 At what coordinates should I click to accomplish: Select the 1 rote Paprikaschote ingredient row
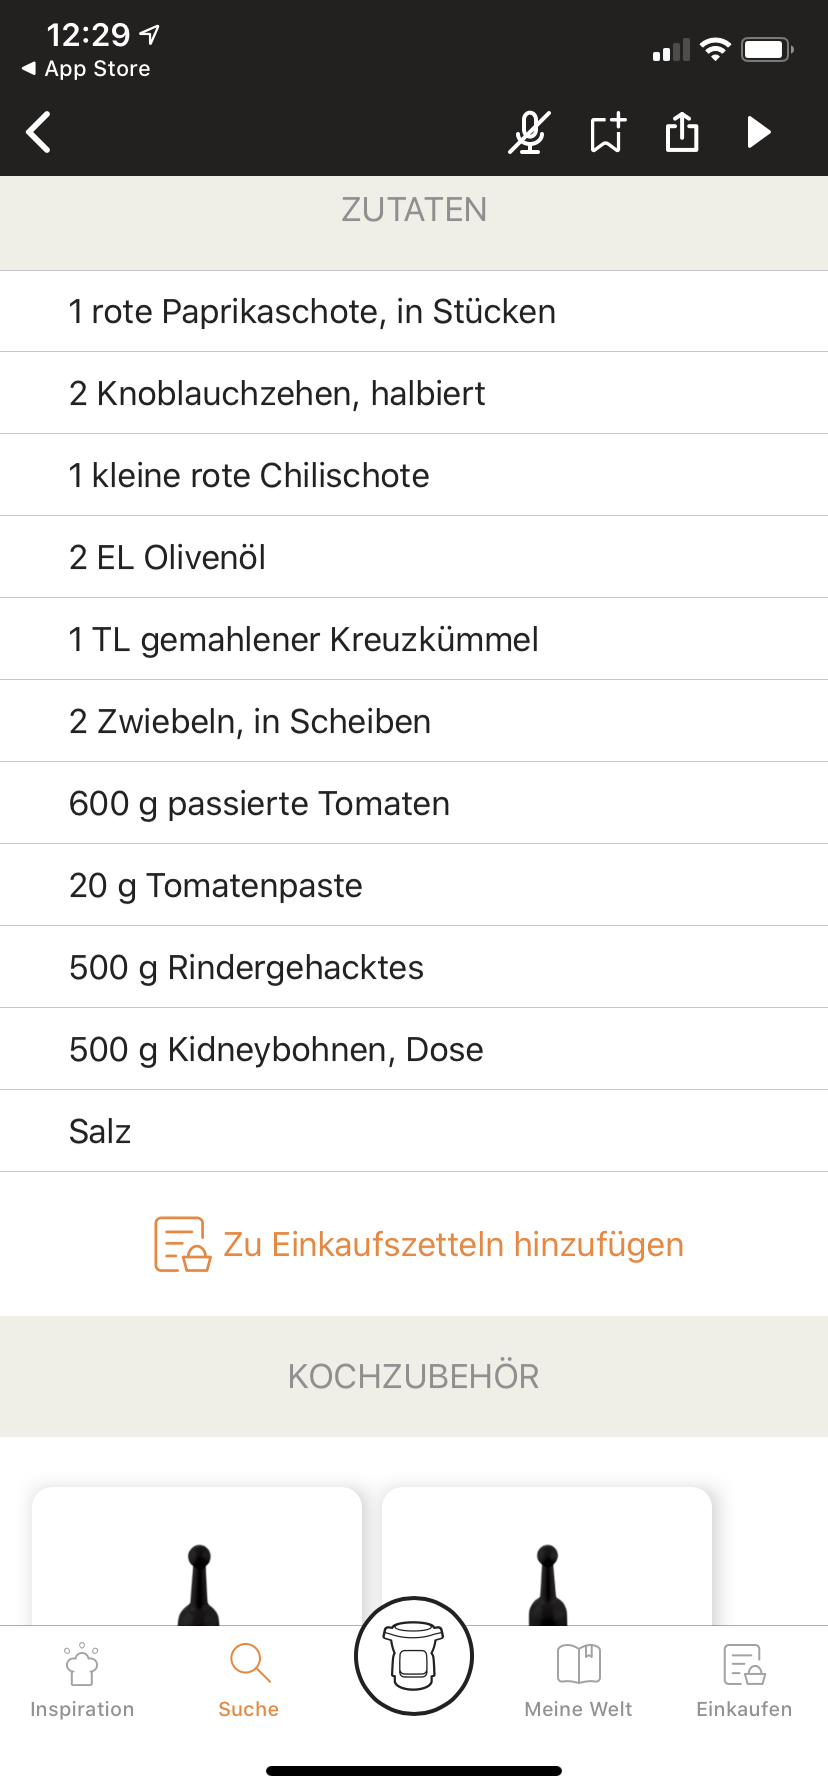312,311
